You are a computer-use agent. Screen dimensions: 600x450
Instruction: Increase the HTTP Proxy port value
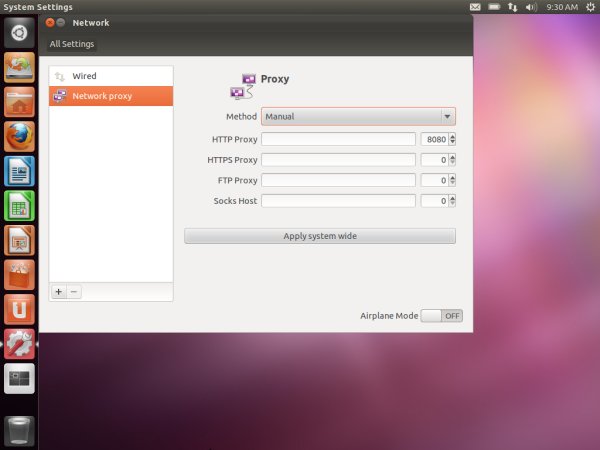click(453, 136)
